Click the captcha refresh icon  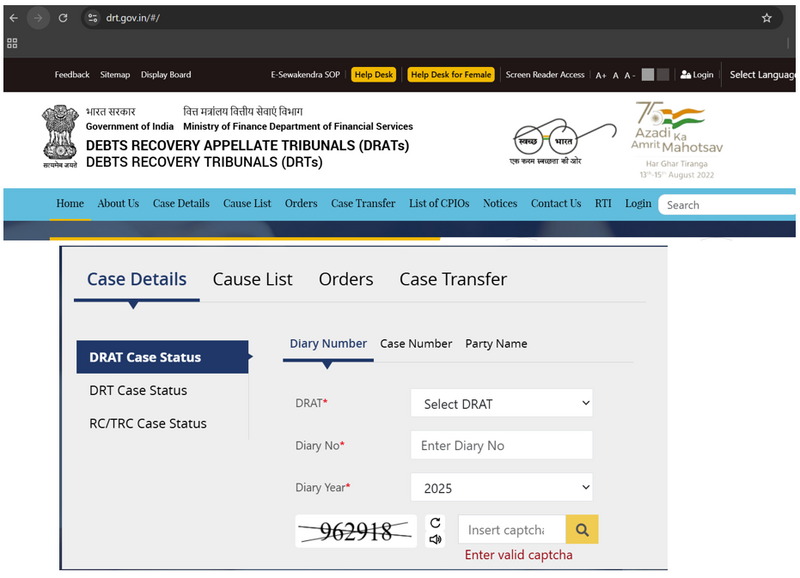436,521
